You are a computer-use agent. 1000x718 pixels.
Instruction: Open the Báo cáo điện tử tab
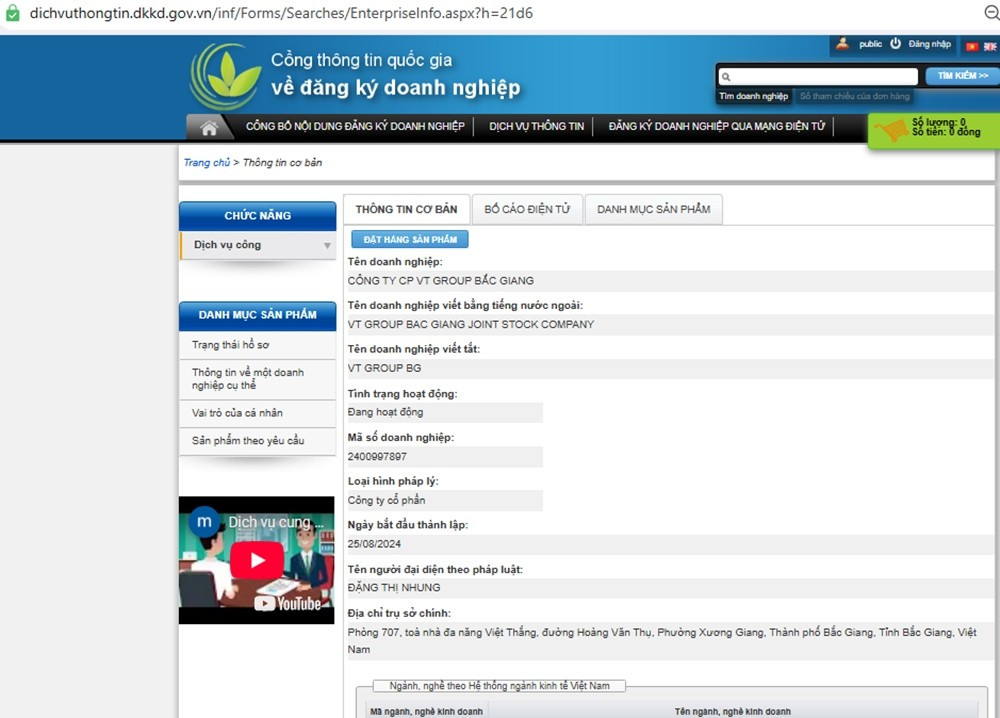pyautogui.click(x=526, y=209)
